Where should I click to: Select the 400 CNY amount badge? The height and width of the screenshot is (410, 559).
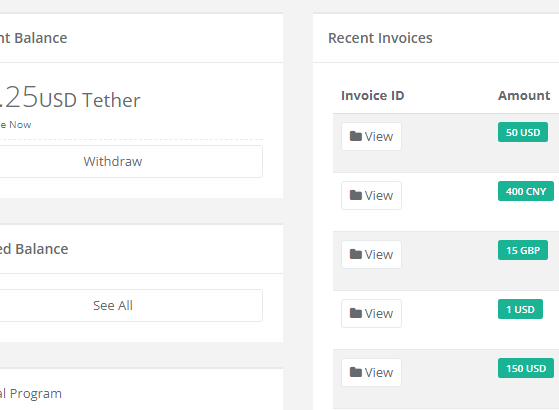pyautogui.click(x=526, y=191)
